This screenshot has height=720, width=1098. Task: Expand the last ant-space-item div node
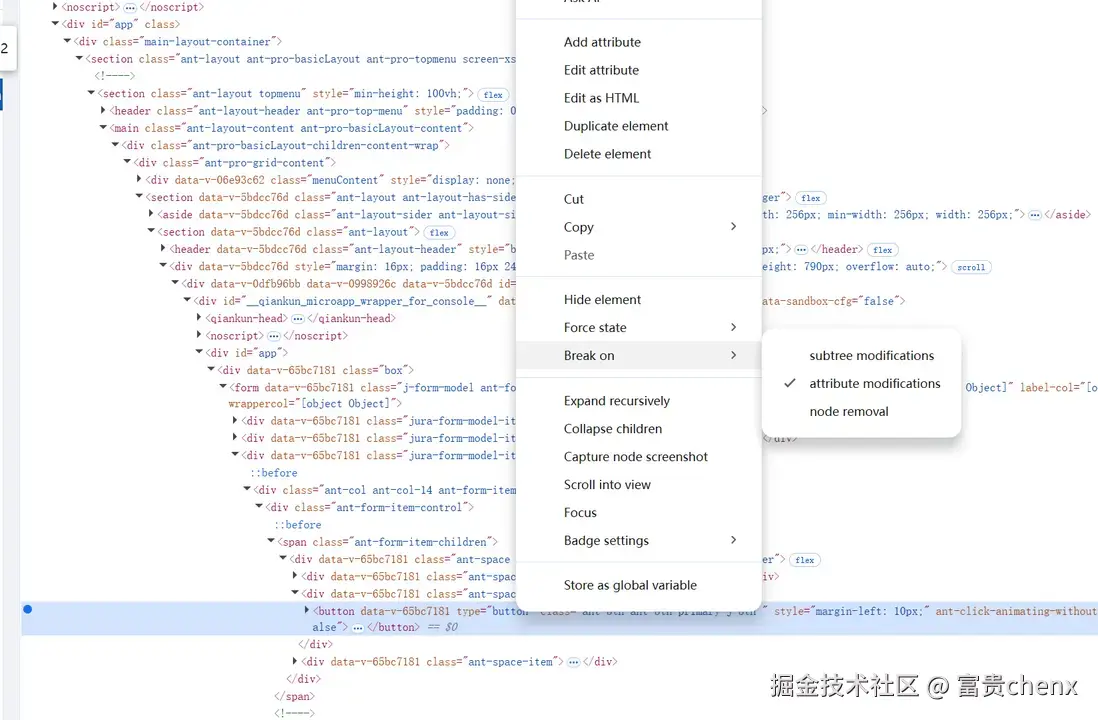(294, 661)
